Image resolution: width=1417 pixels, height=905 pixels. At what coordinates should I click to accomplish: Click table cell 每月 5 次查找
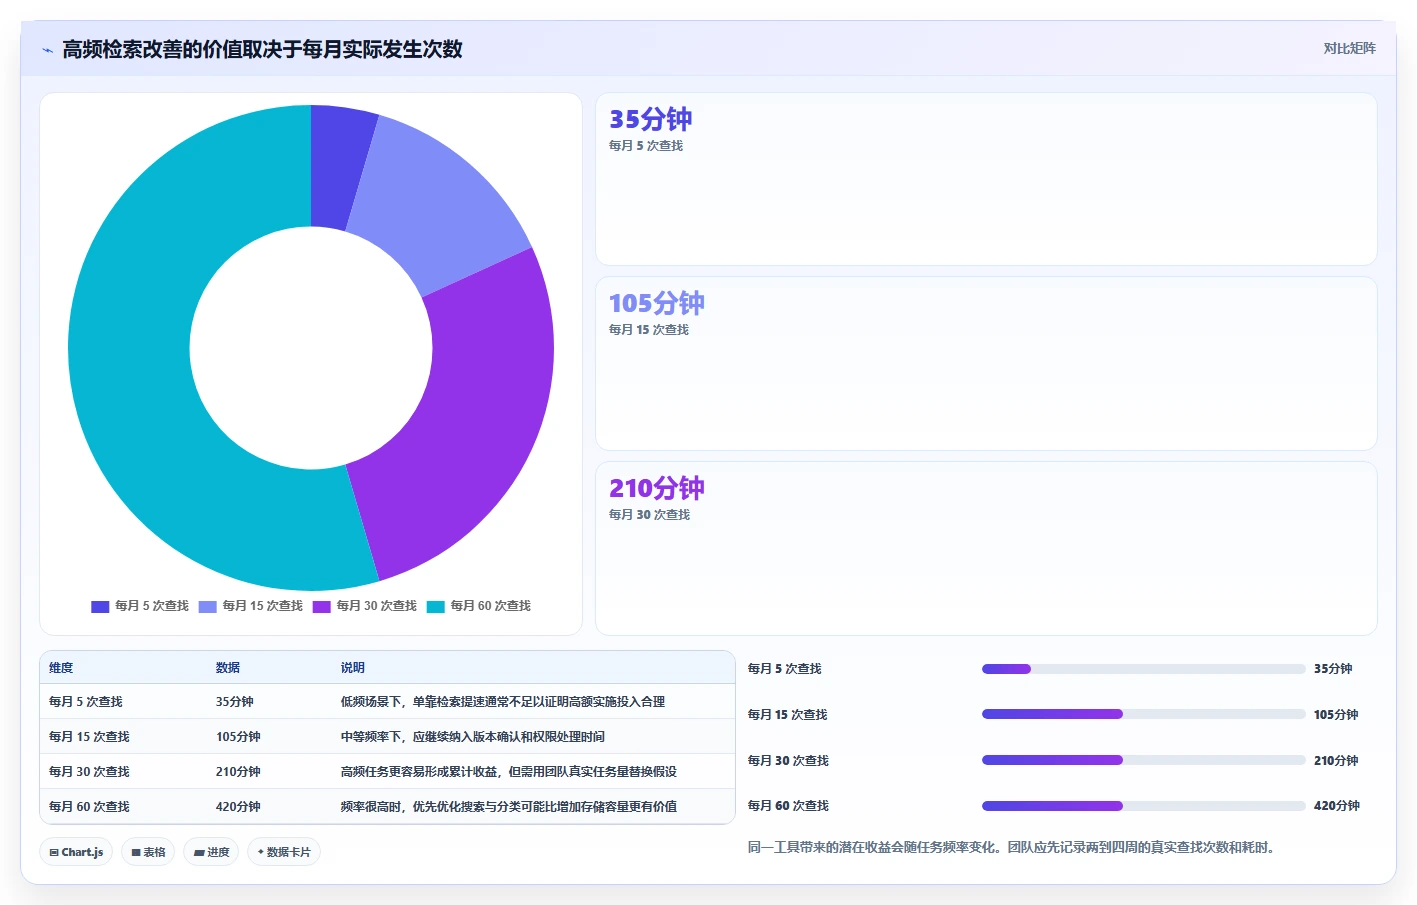tap(86, 702)
